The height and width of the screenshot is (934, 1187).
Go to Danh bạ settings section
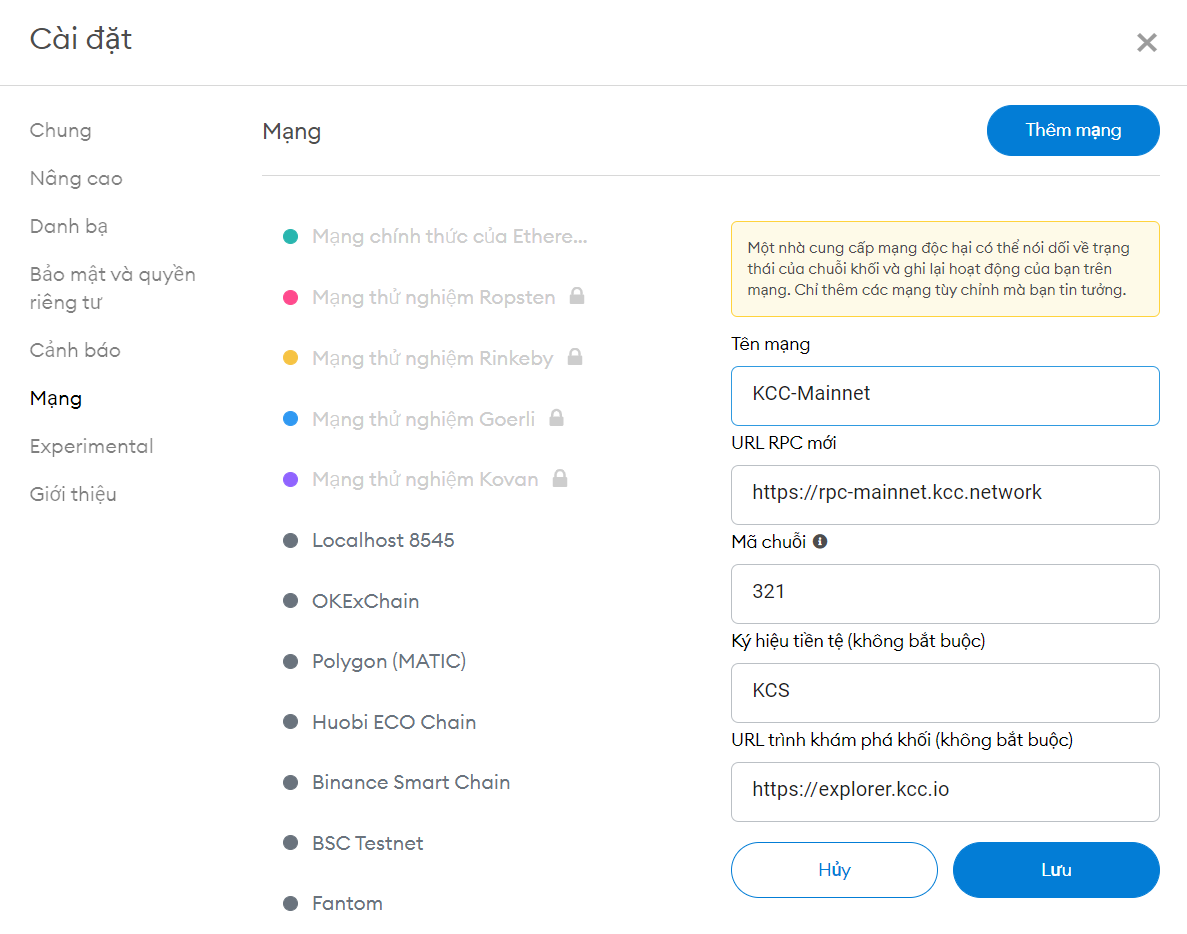pos(69,226)
